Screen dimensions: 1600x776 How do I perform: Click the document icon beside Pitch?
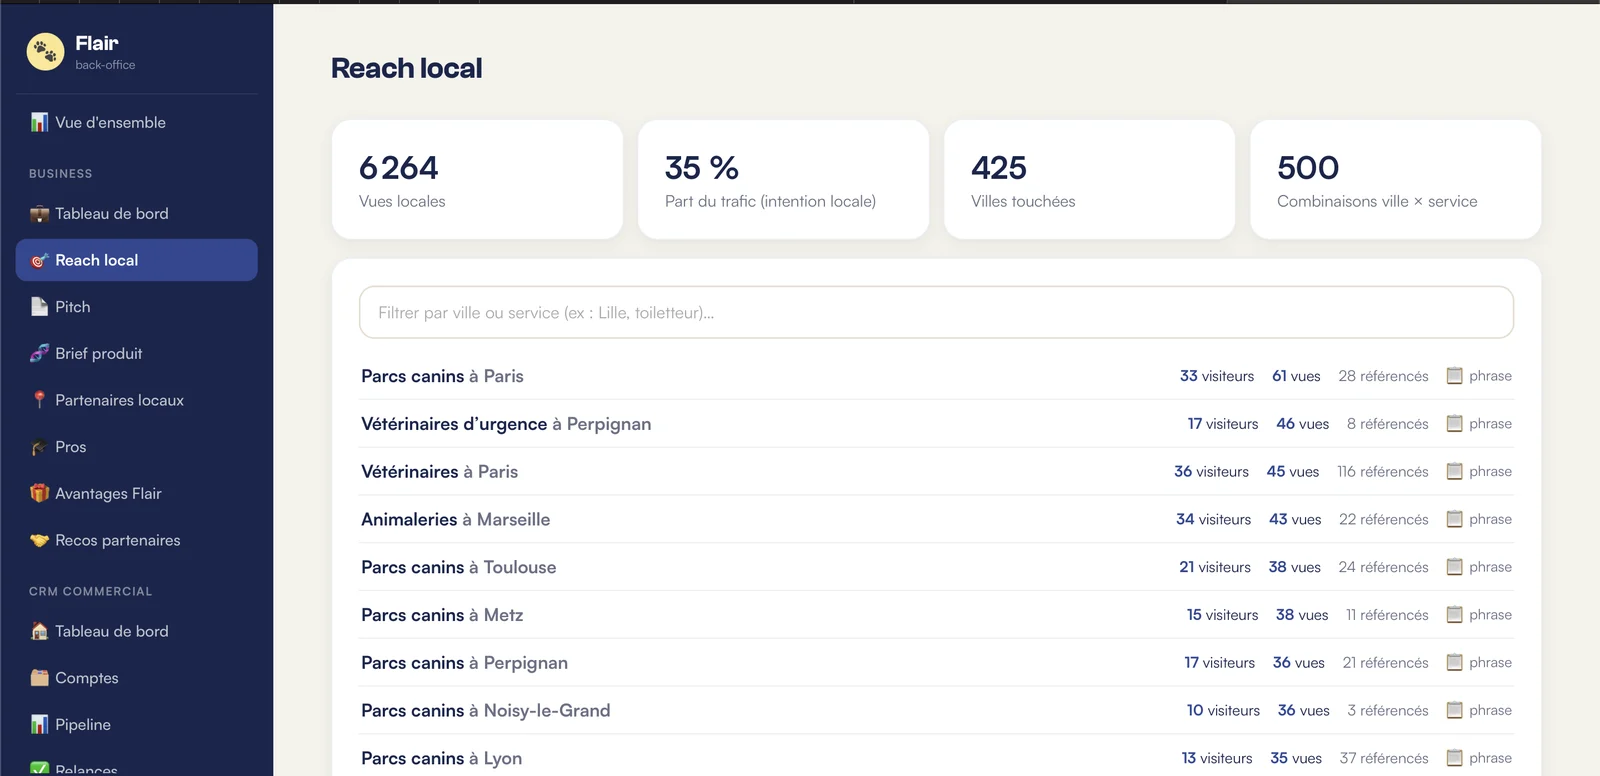point(39,307)
